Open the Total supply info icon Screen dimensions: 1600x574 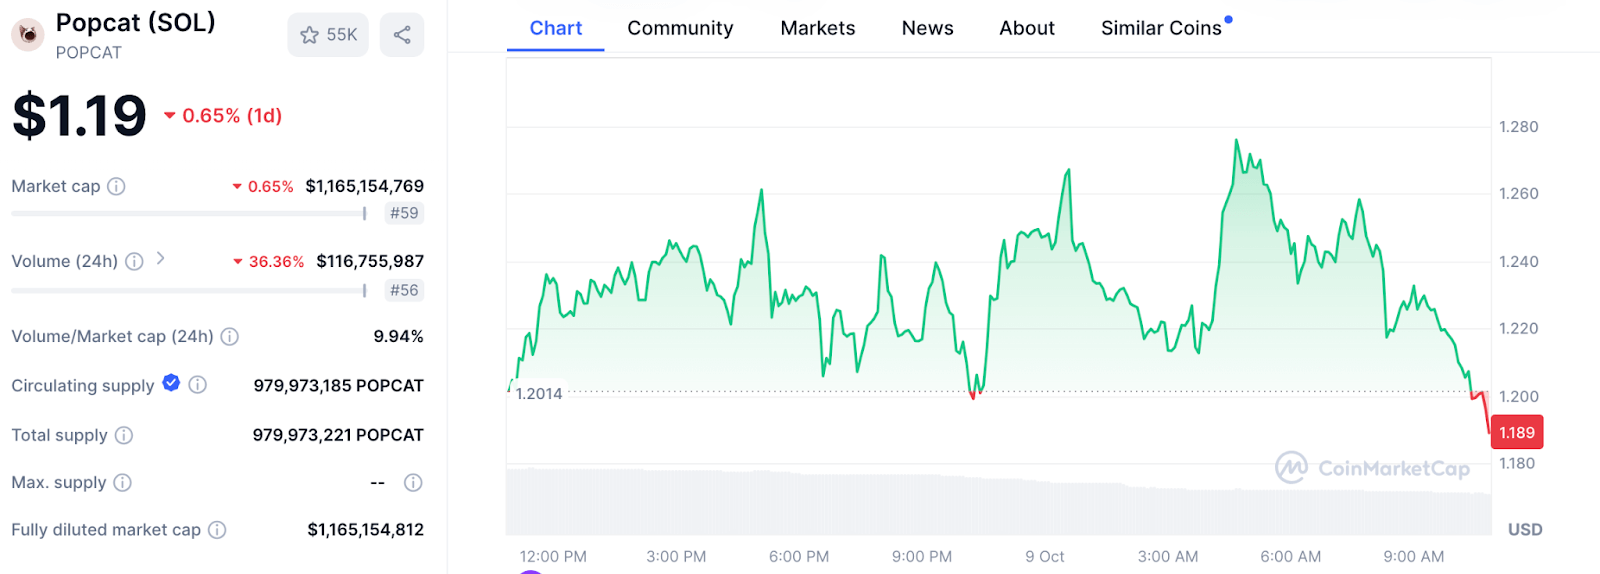(x=124, y=435)
